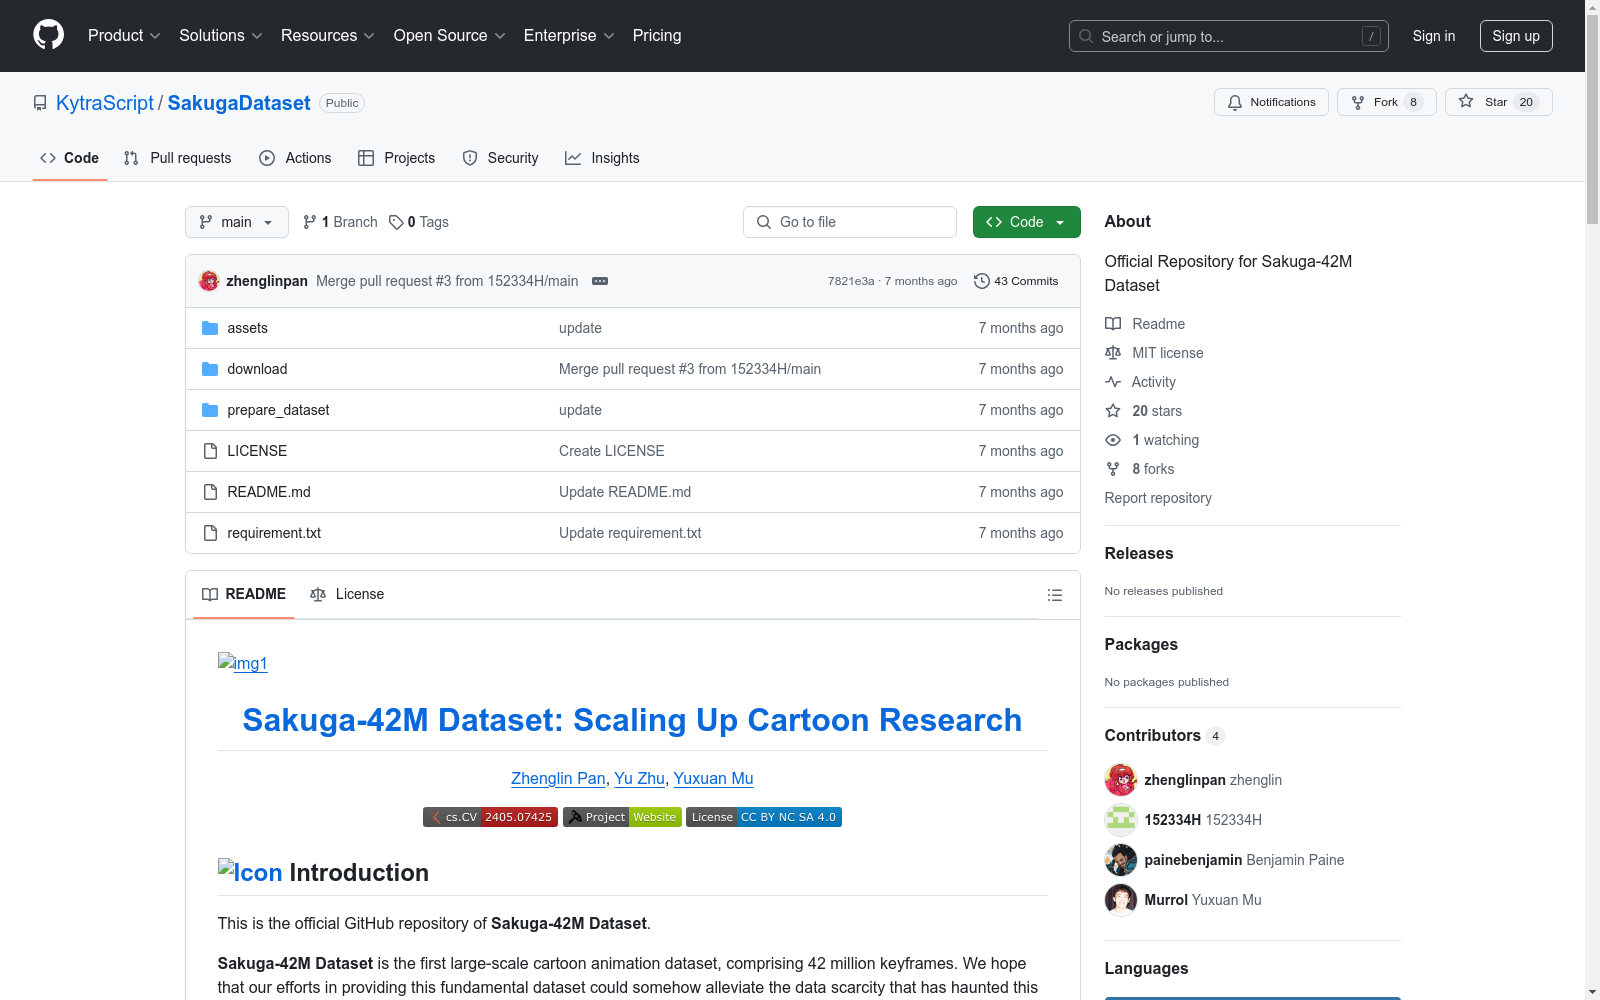Open the KytraScript owner profile
Screen dimensions: 1600x1000
105,103
